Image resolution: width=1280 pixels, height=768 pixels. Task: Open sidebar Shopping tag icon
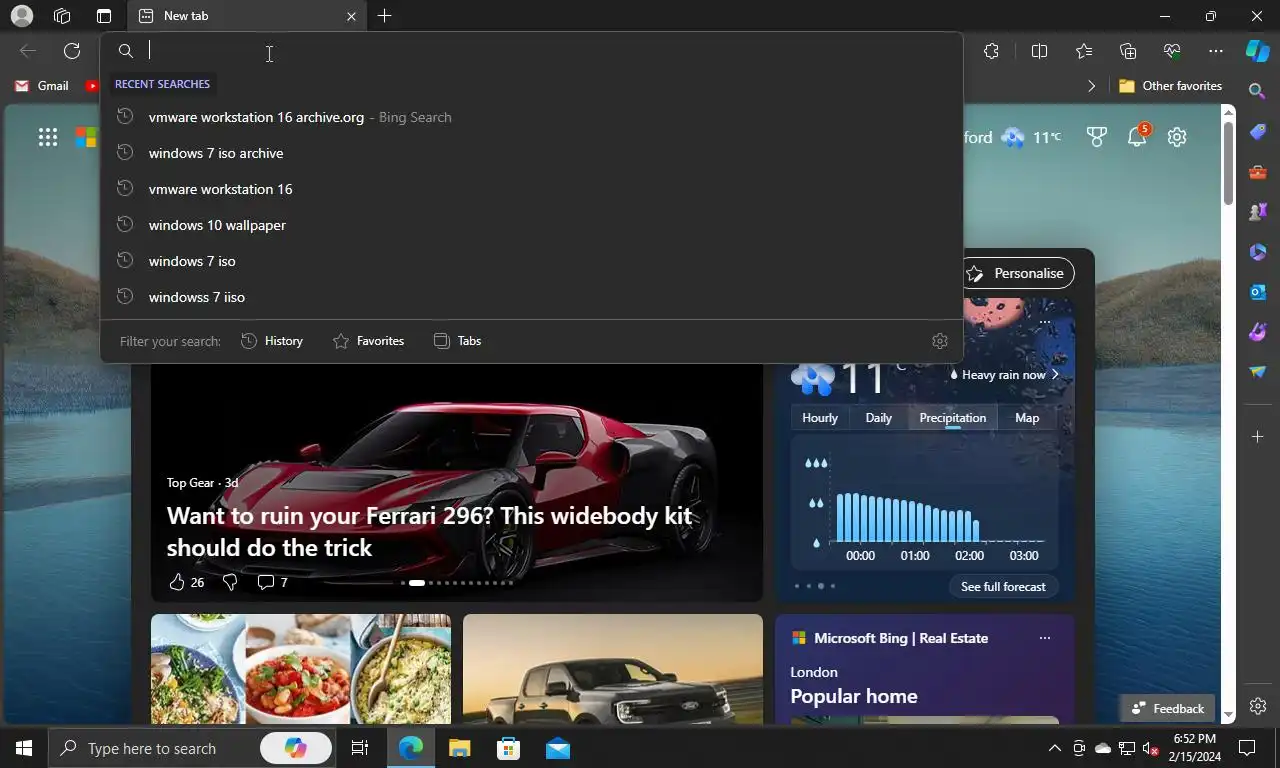(1258, 132)
